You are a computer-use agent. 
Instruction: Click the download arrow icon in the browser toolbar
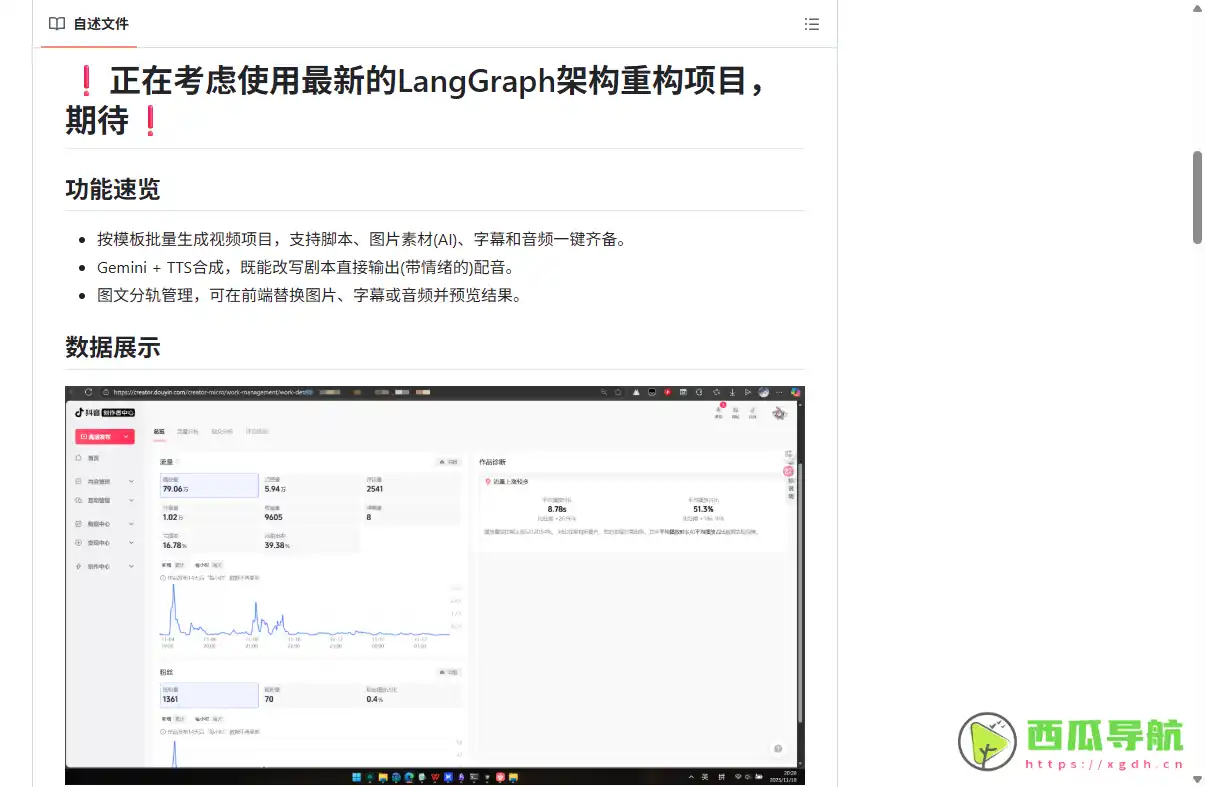(732, 393)
